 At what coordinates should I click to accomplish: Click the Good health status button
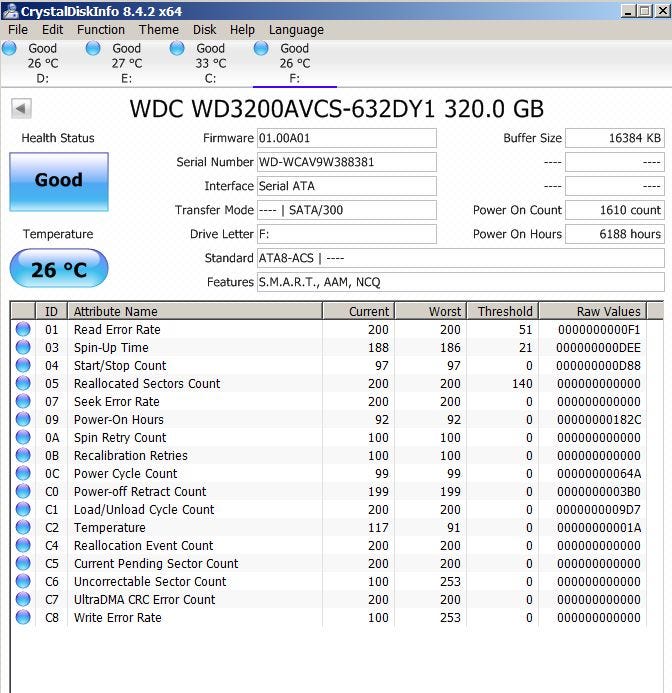point(59,182)
